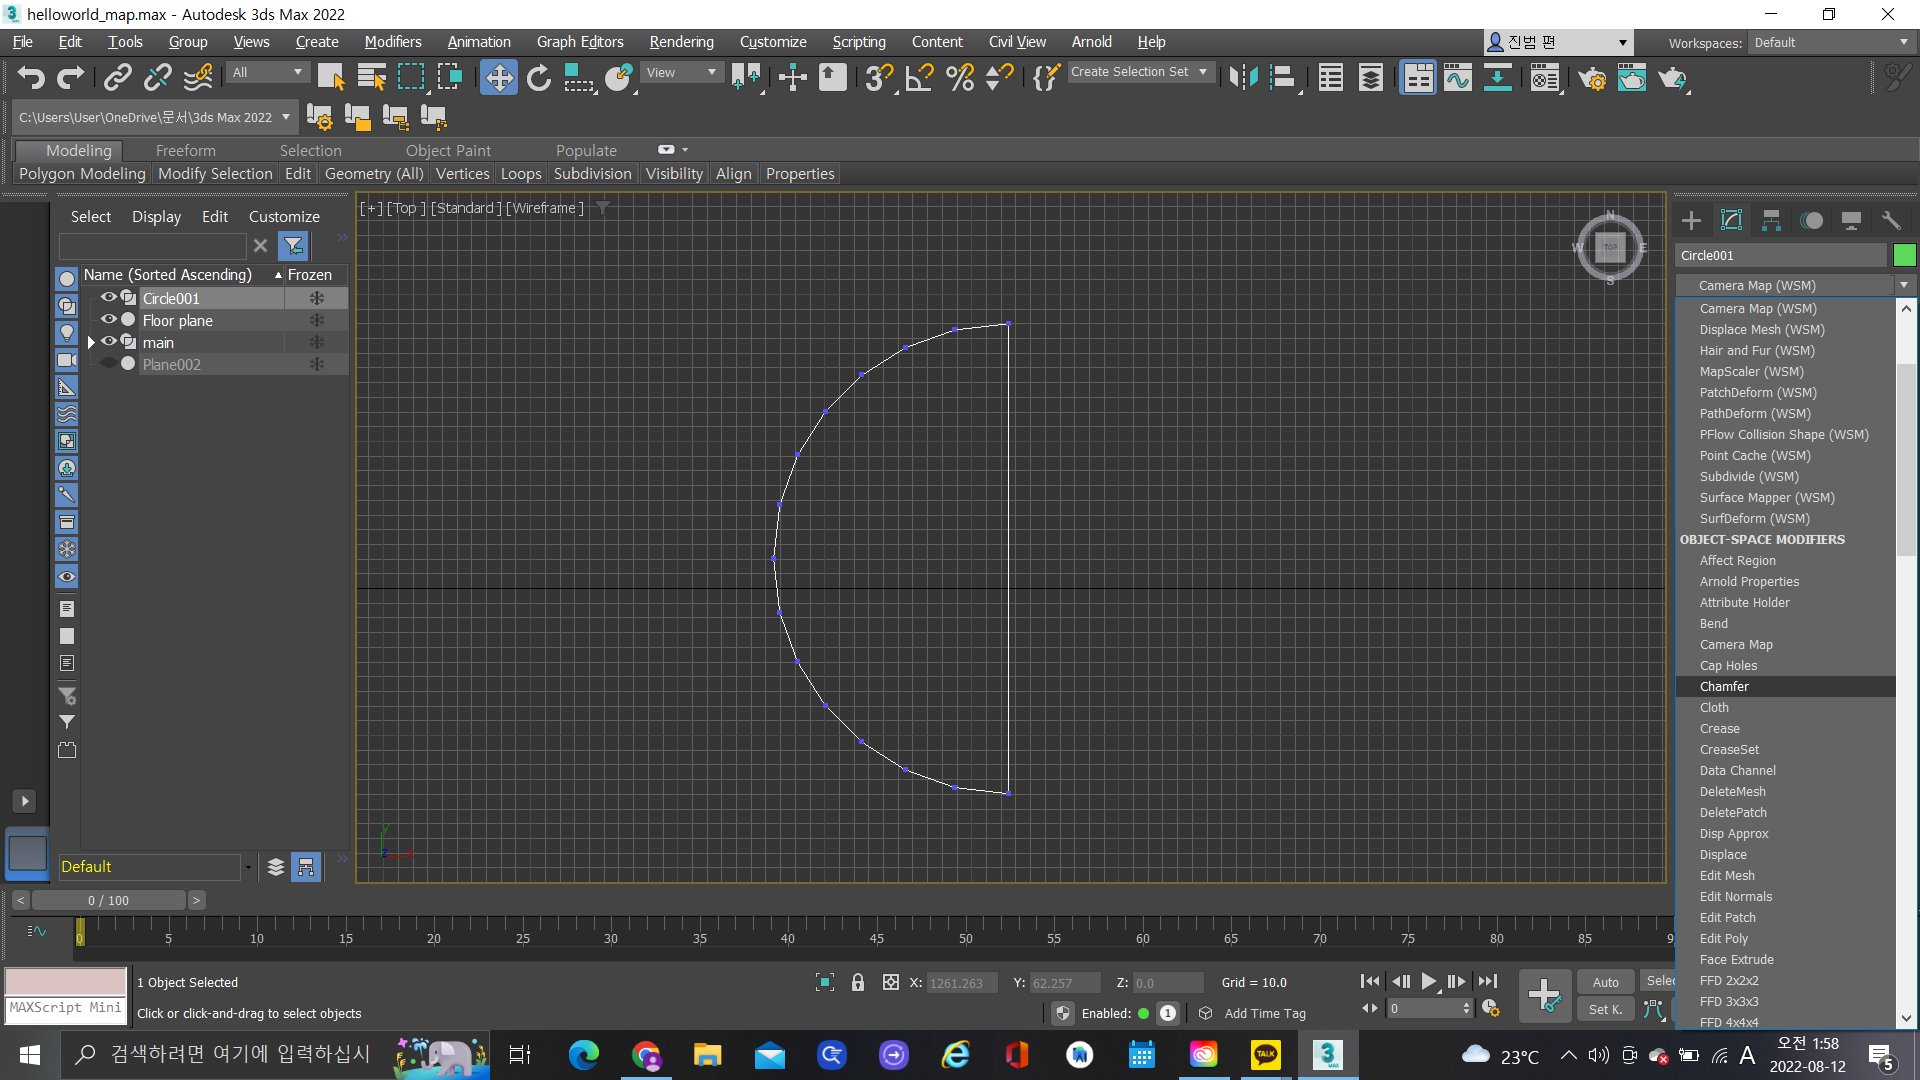This screenshot has width=1920, height=1080.
Task: Select the Chamfer modifier in list
Action: point(1724,686)
